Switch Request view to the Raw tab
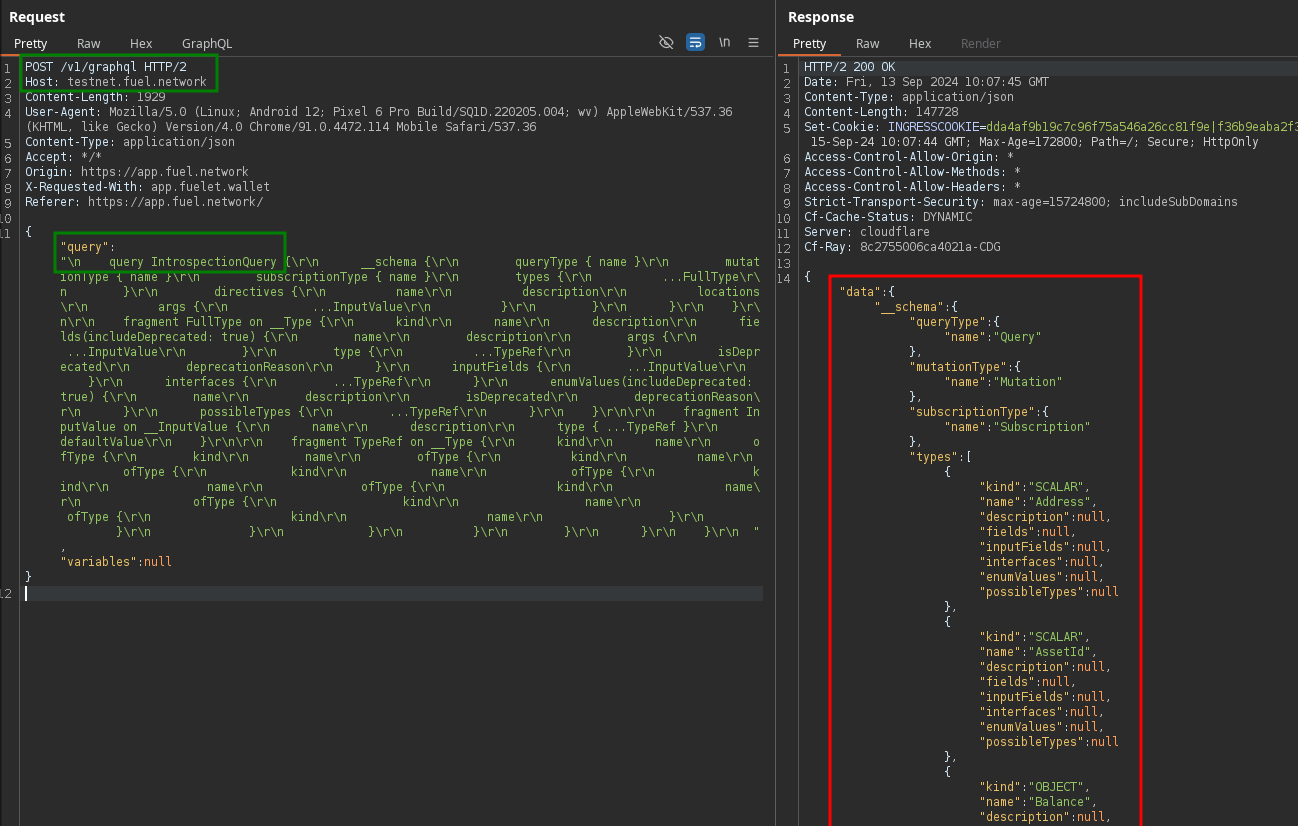 pyautogui.click(x=89, y=44)
